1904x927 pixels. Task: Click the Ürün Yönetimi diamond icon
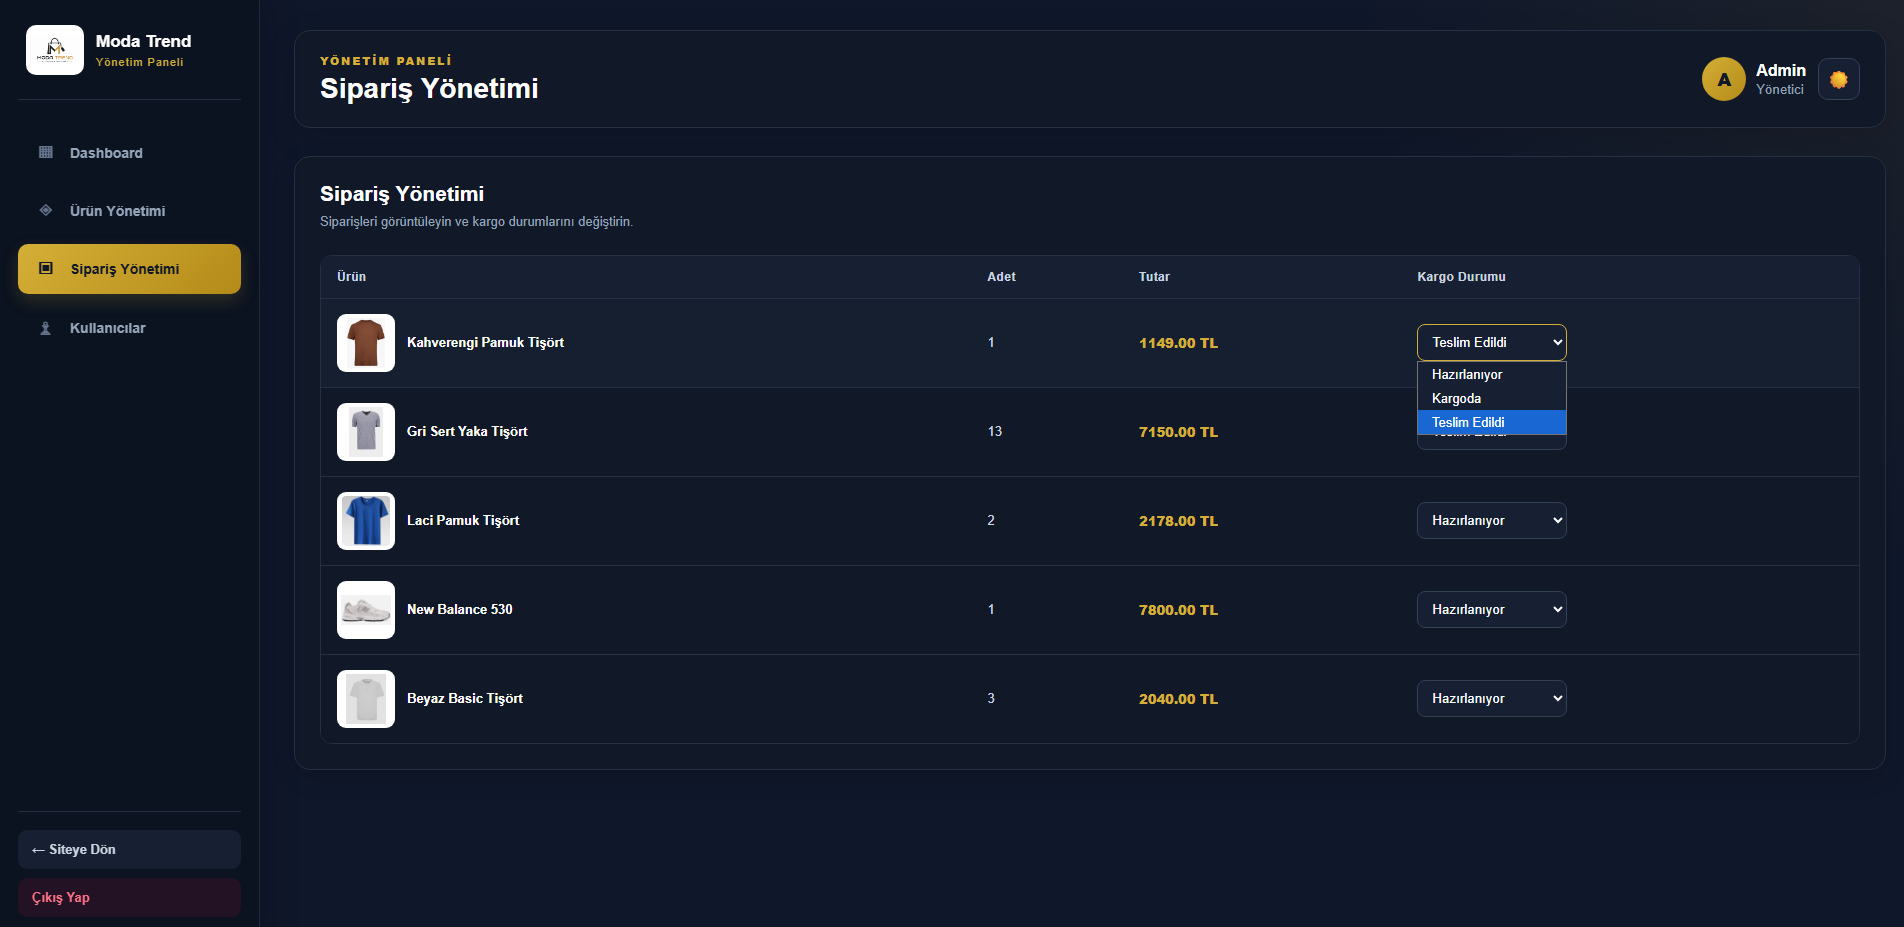(x=46, y=210)
